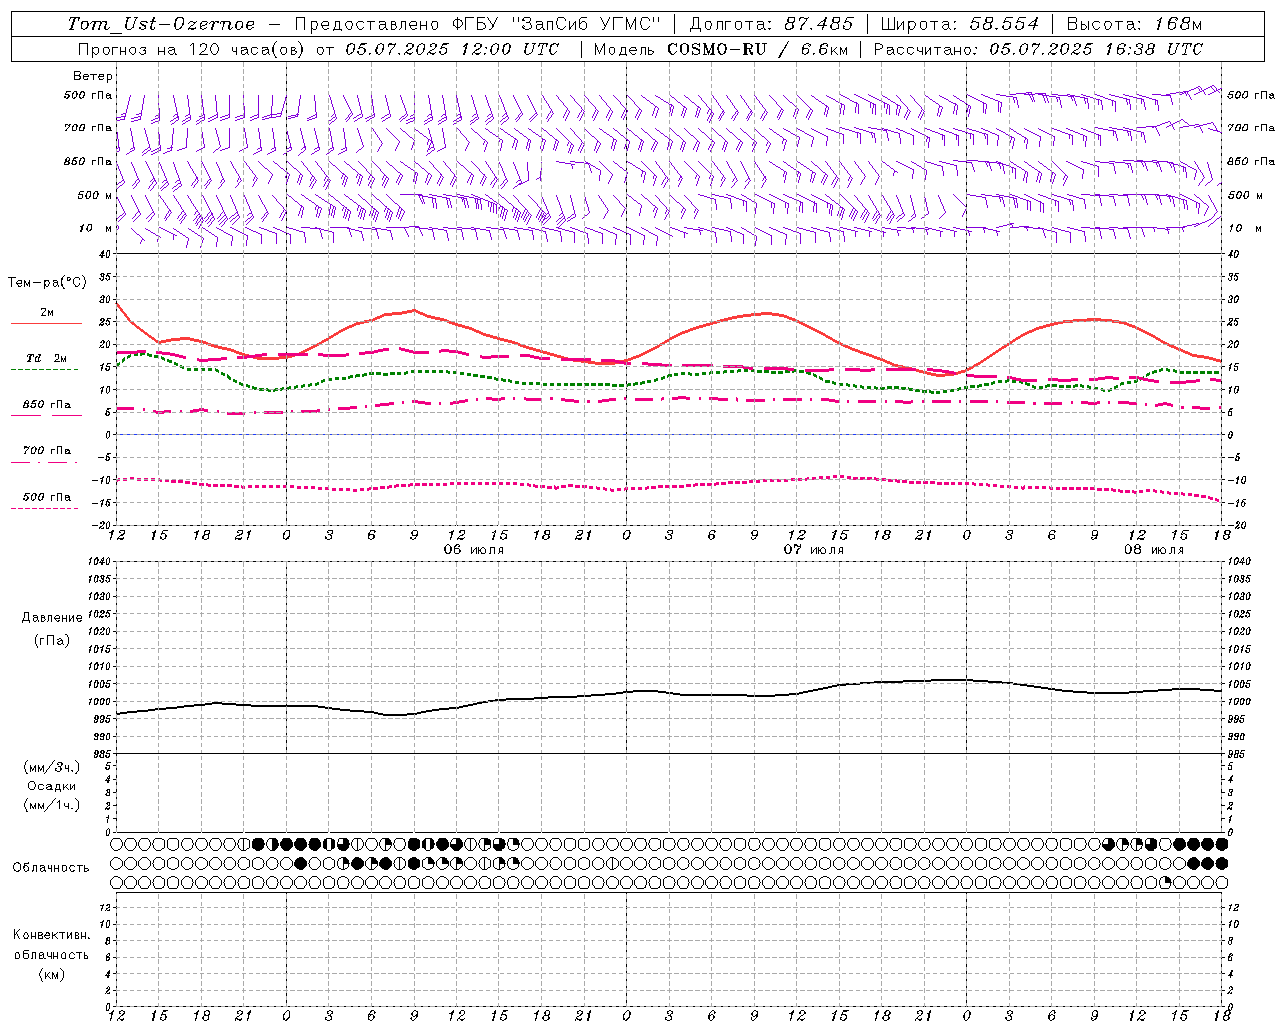Click the '(км)' unit under convective cloudiness
The height and width of the screenshot is (1024, 1280).
pyautogui.click(x=52, y=974)
